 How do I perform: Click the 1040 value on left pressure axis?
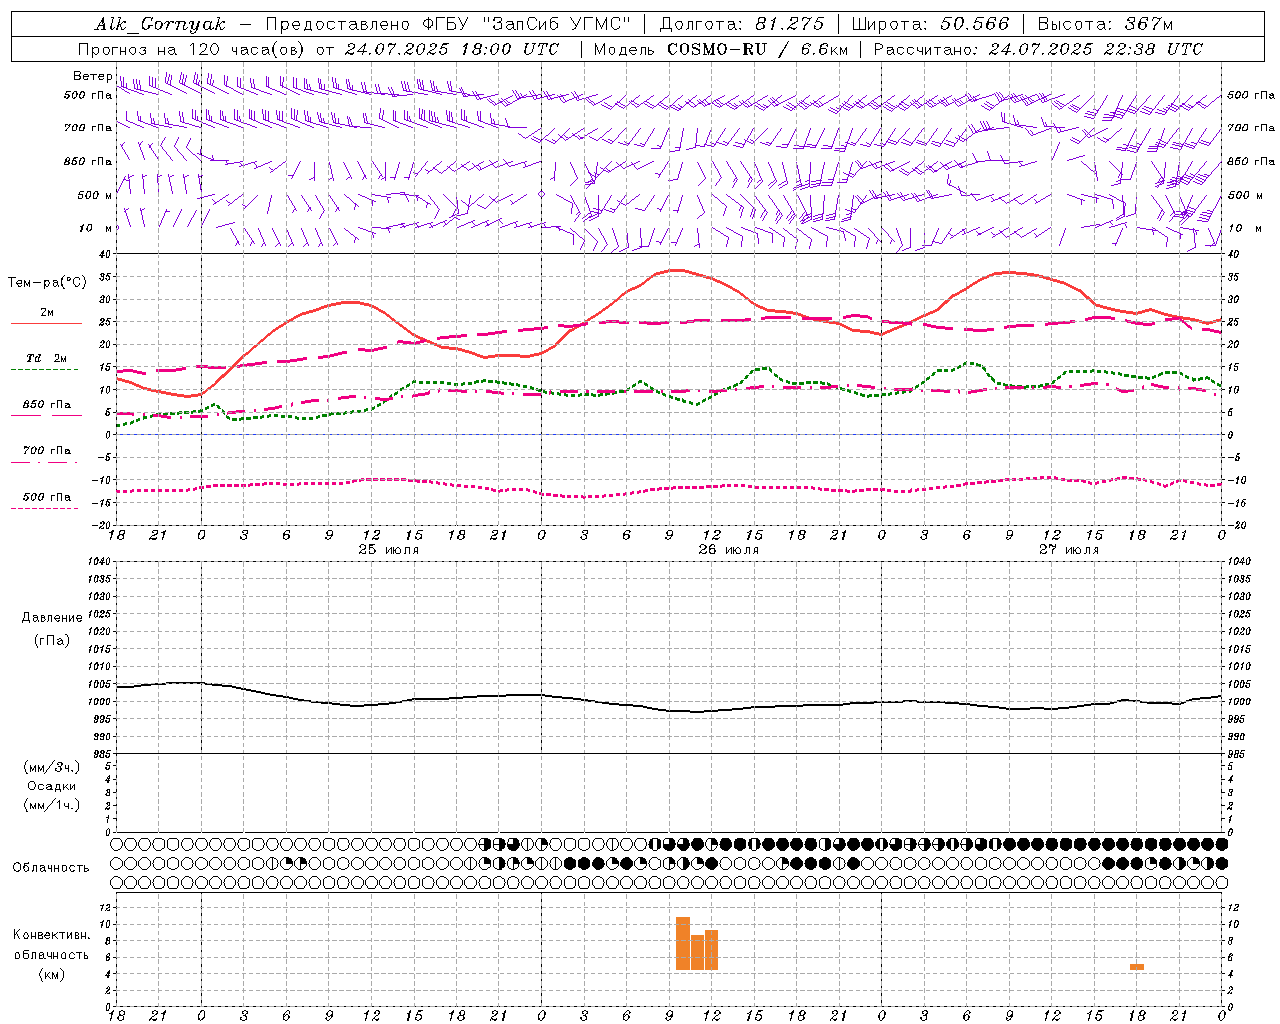tap(99, 561)
